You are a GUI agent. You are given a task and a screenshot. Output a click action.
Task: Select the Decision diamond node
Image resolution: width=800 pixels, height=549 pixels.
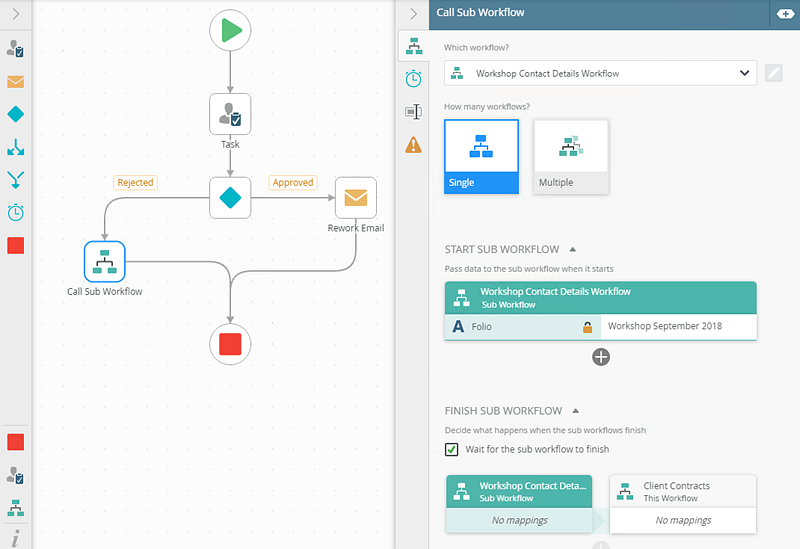(230, 197)
